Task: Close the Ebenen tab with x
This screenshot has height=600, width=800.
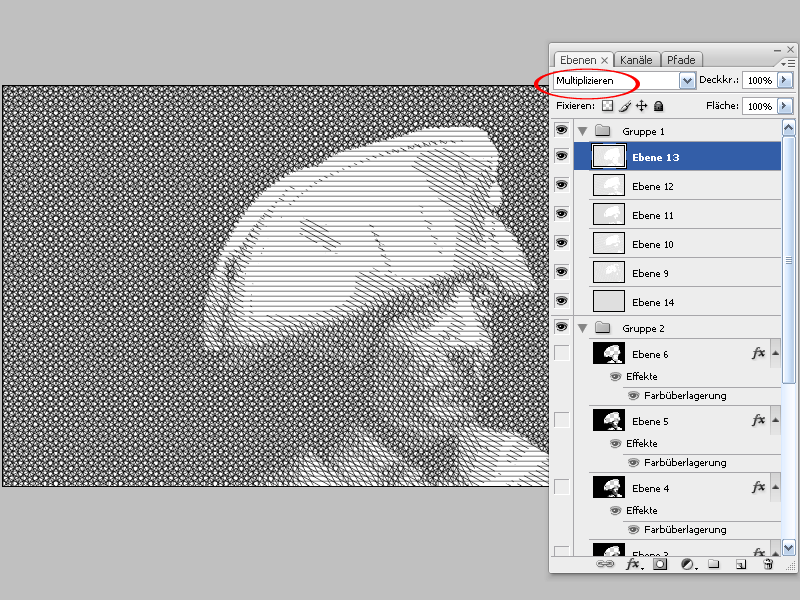Action: pos(605,60)
